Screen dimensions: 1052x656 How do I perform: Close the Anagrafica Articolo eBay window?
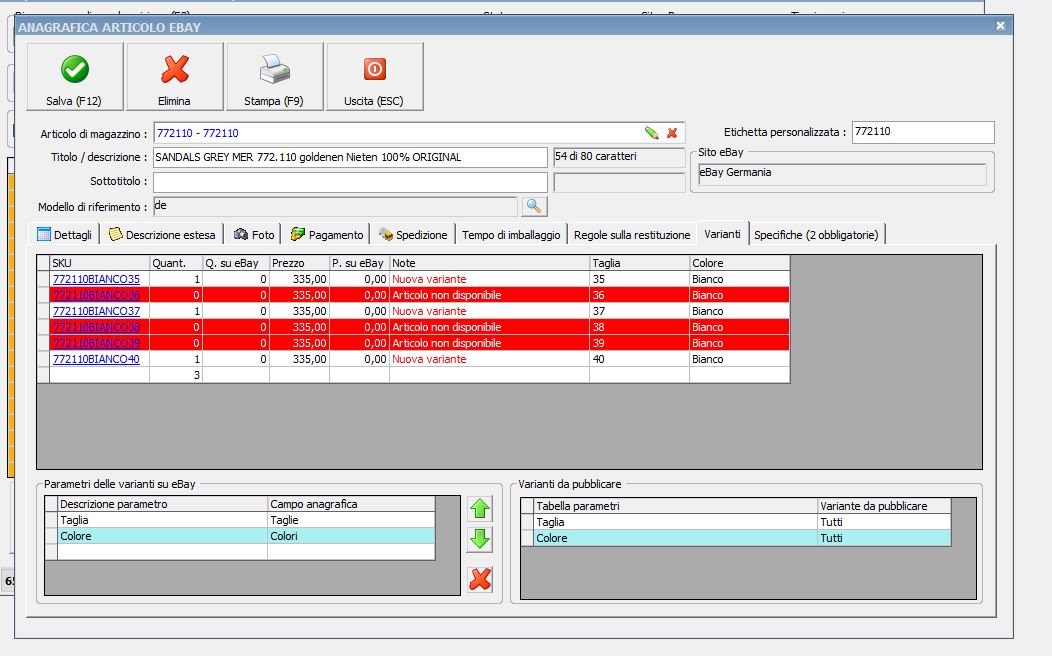tap(1000, 25)
